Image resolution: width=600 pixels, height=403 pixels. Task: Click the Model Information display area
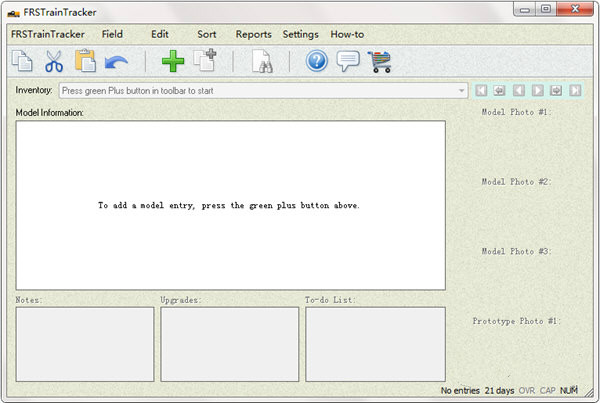[230, 205]
